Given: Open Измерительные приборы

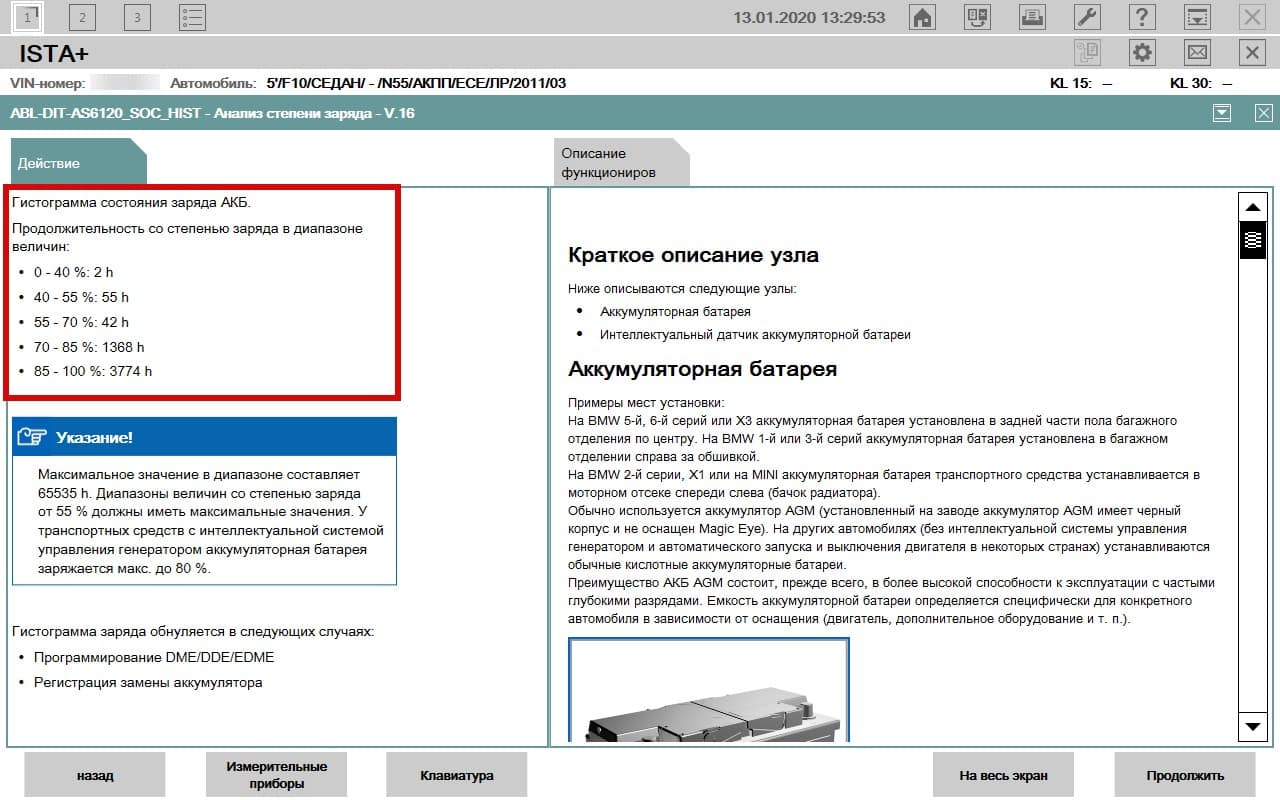Looking at the screenshot, I should click(276, 775).
